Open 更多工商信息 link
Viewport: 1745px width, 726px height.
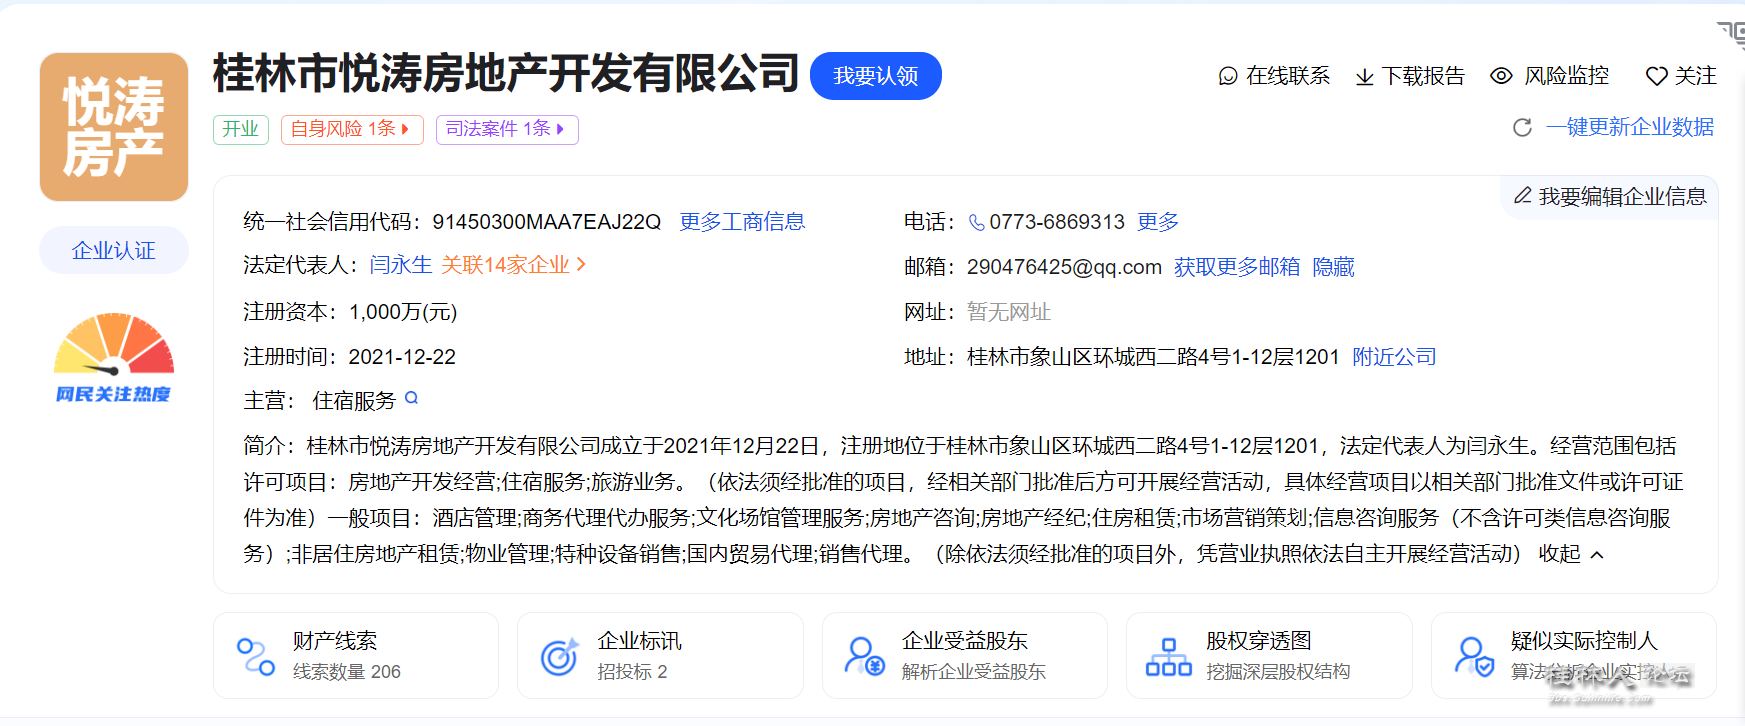(x=742, y=222)
